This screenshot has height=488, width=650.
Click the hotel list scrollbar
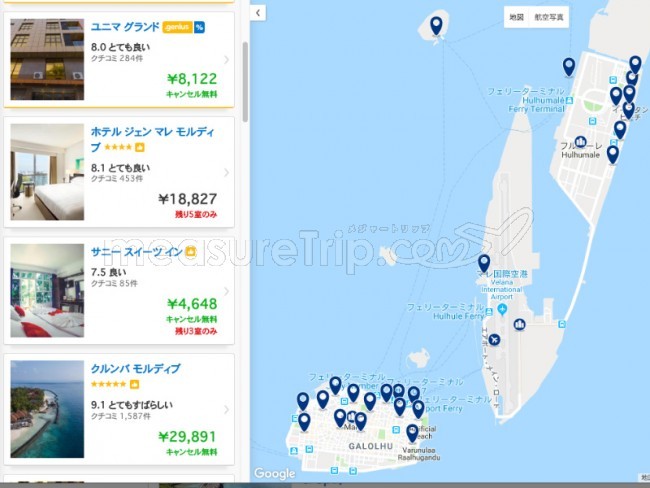point(245,82)
